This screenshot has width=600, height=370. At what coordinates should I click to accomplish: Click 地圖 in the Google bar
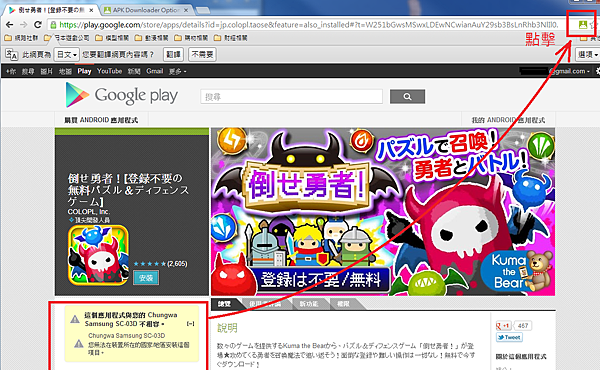tap(65, 71)
